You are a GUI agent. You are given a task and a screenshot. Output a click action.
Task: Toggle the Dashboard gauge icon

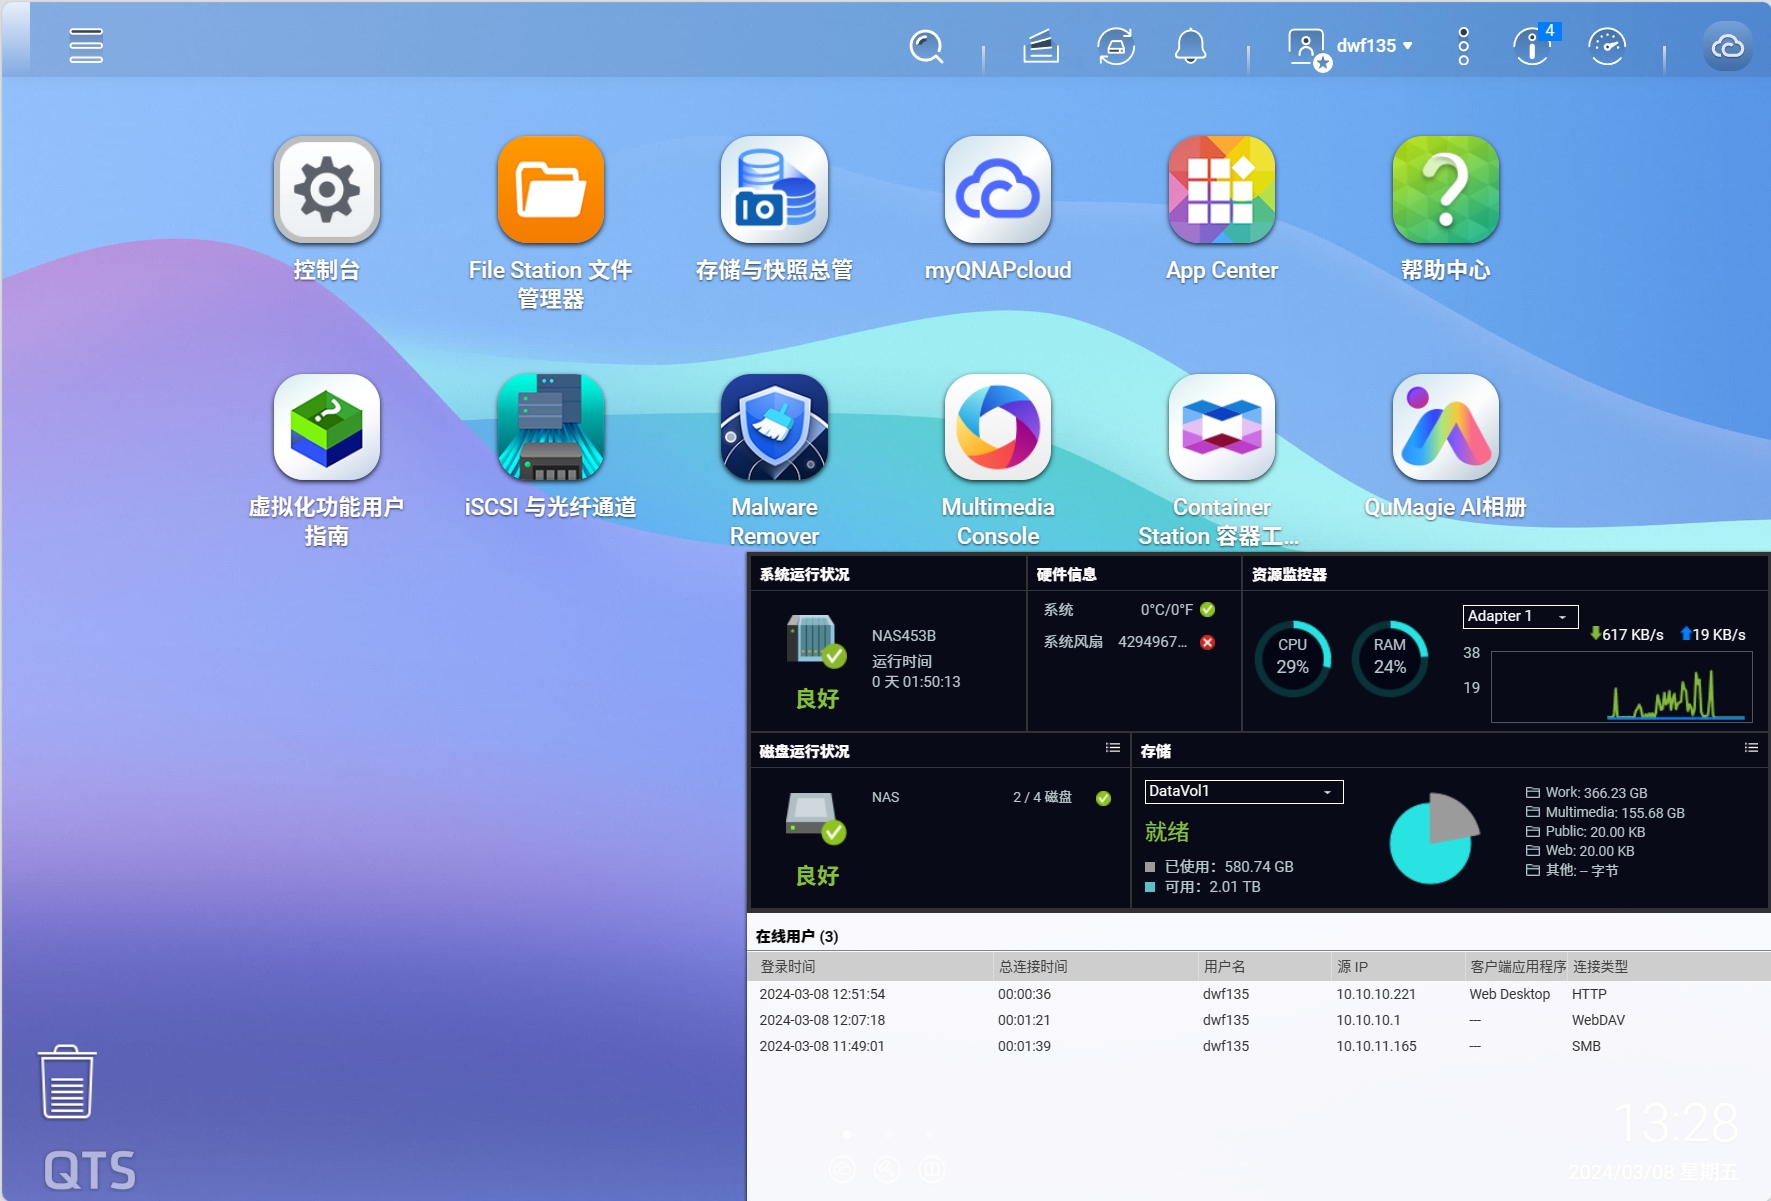tap(1607, 46)
